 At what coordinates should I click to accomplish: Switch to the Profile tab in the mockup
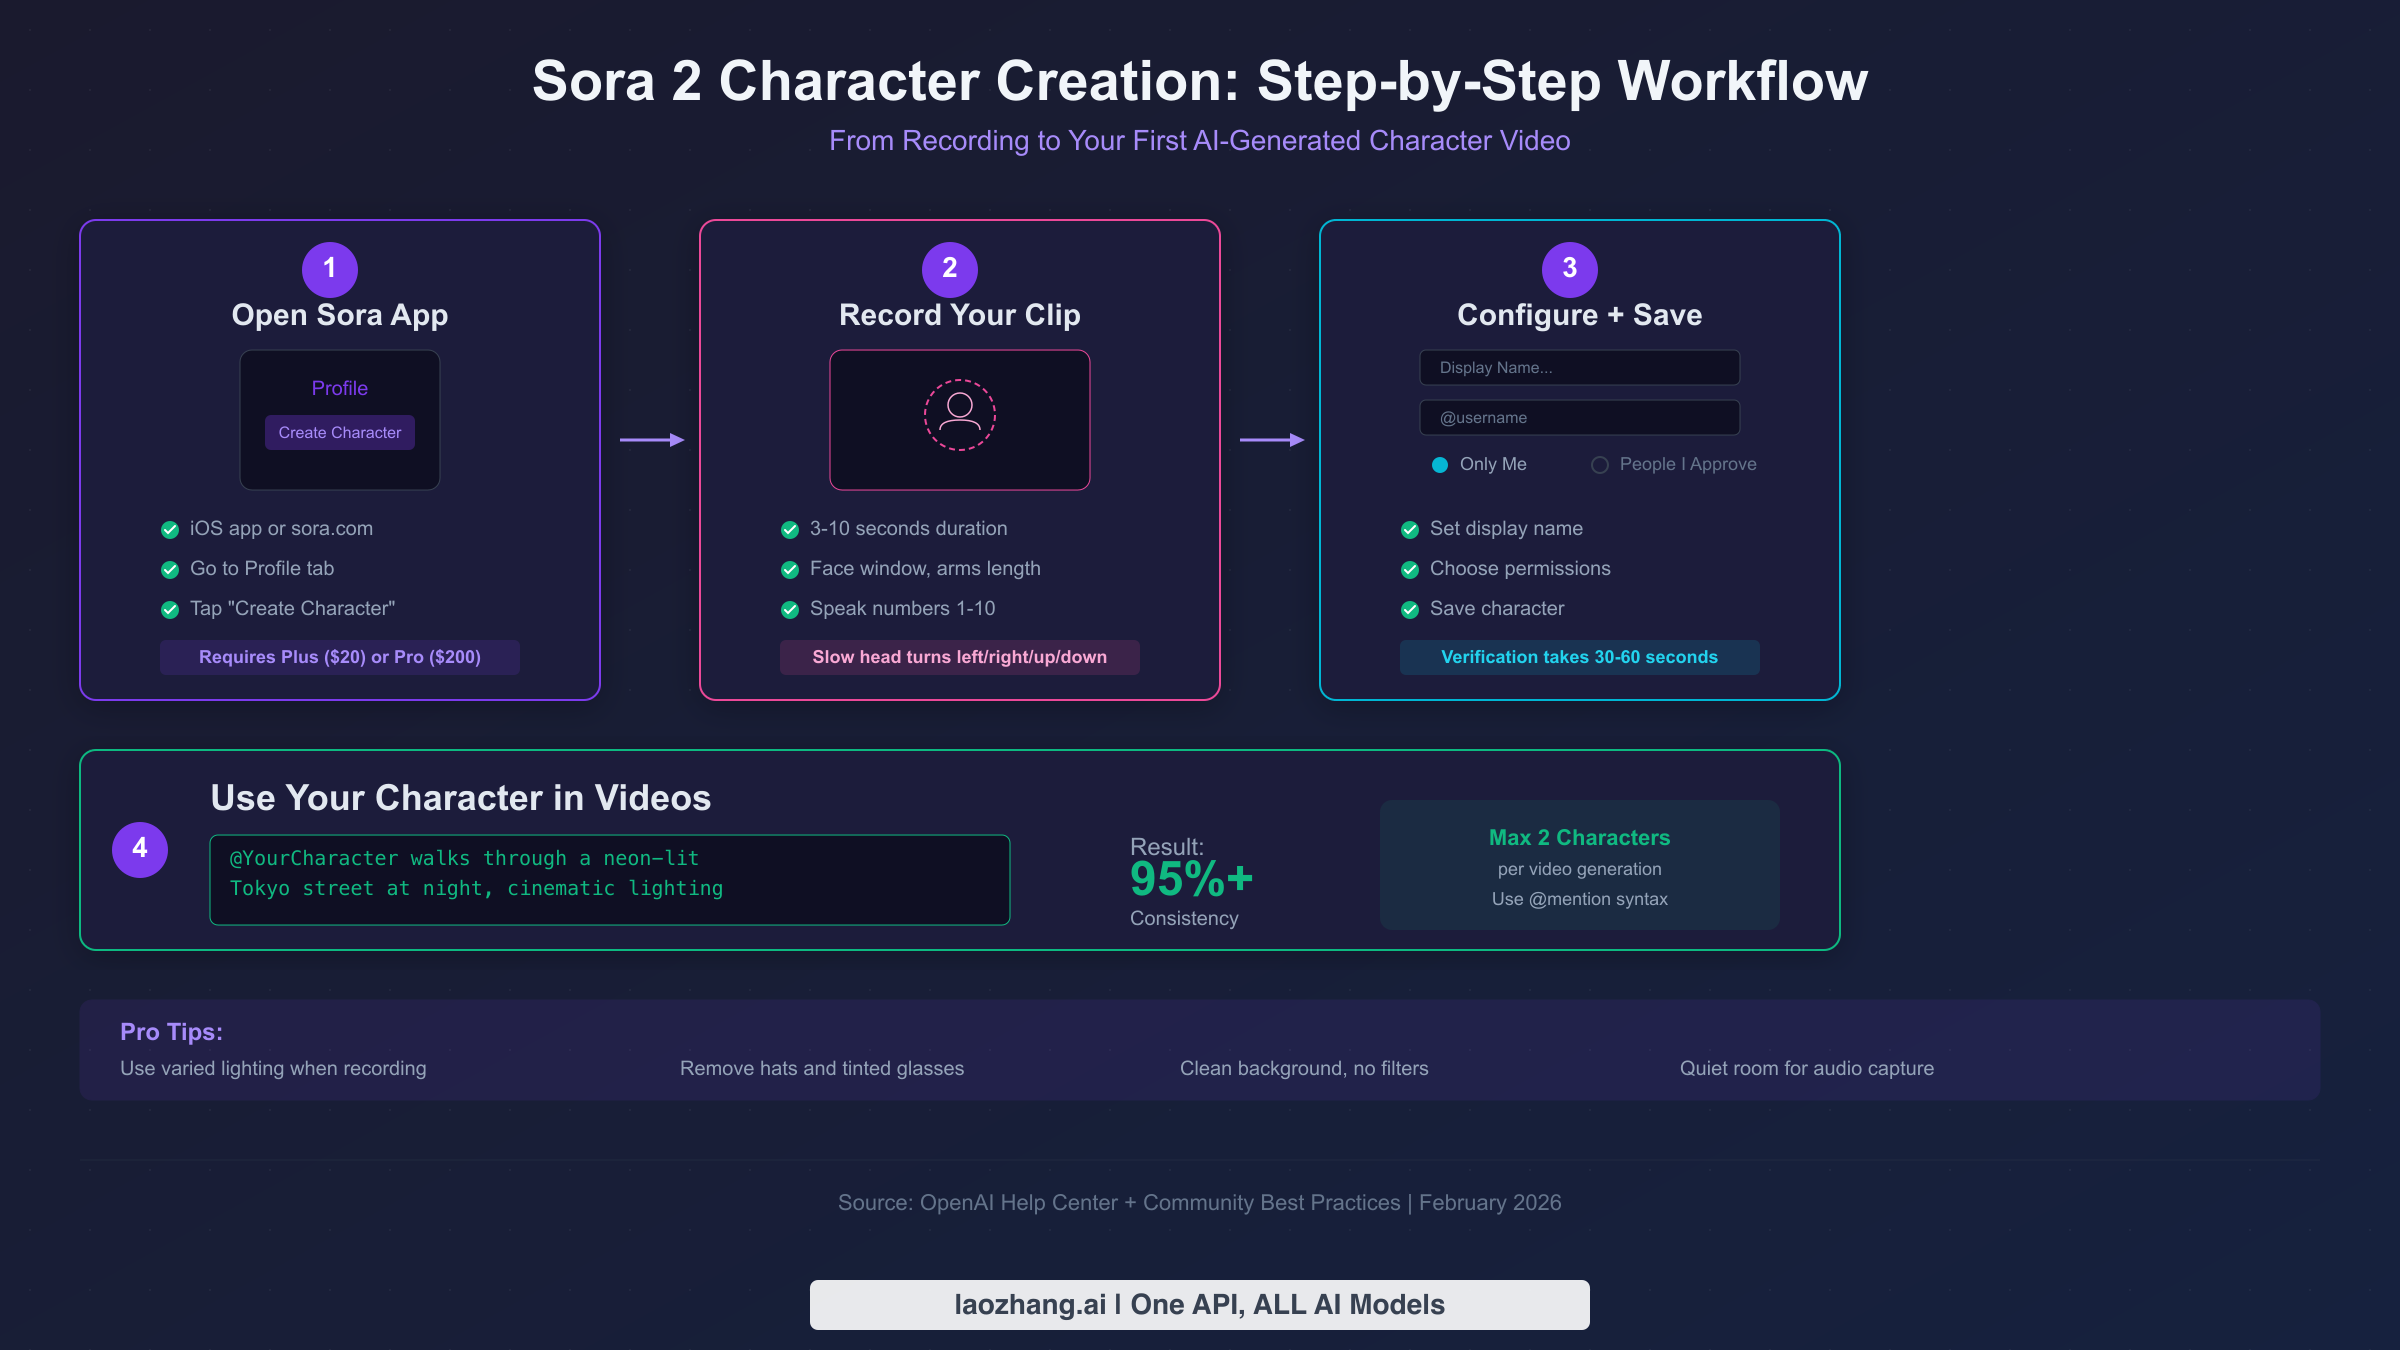click(339, 388)
